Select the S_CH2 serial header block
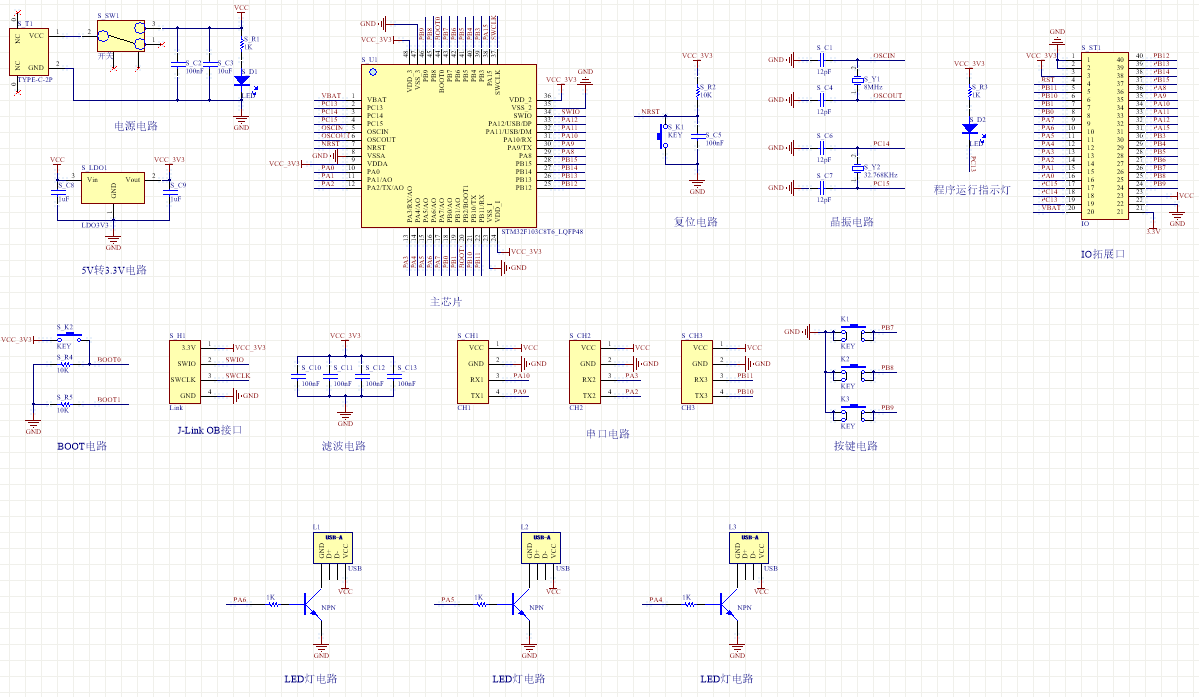The image size is (1200, 697). click(x=586, y=371)
